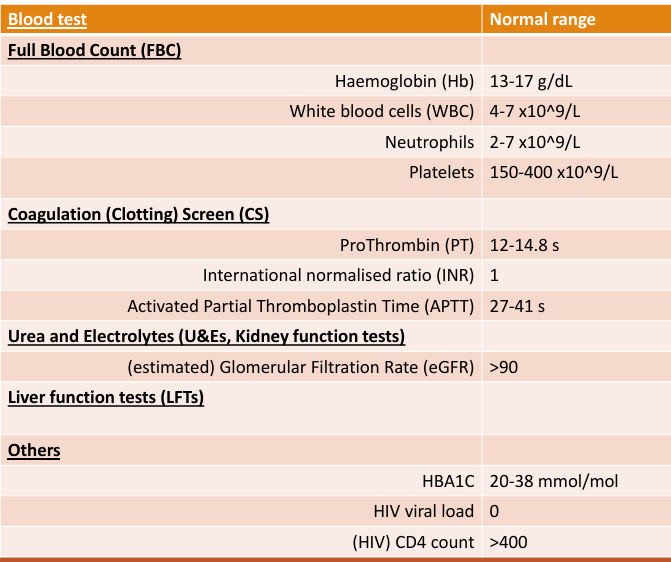Click the Activated Partial Thromboplastin Time label

tap(300, 305)
